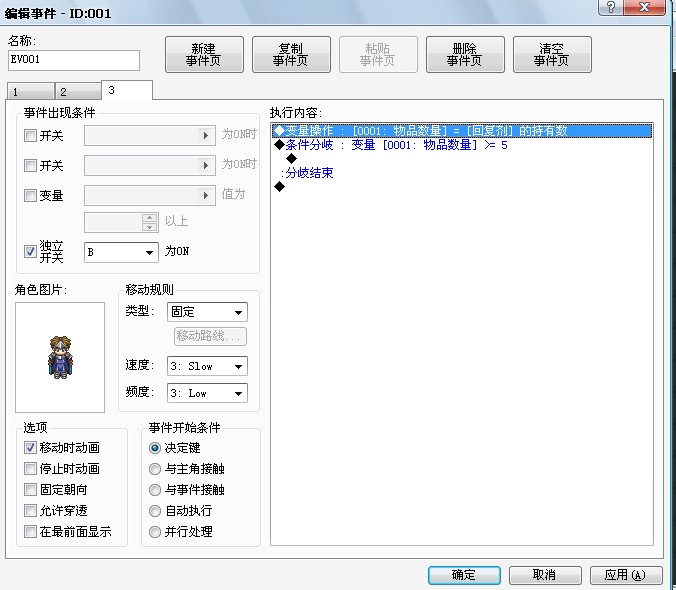The height and width of the screenshot is (590, 676).
Task: Open the 频度 dropdown showing 3: Low
Action: pyautogui.click(x=207, y=393)
